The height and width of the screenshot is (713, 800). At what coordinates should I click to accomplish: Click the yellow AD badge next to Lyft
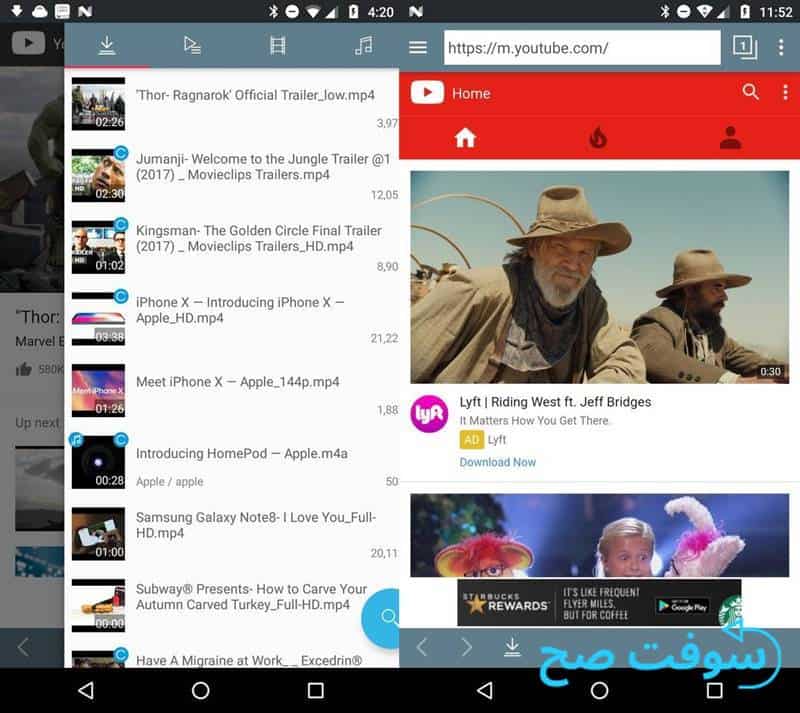point(471,439)
